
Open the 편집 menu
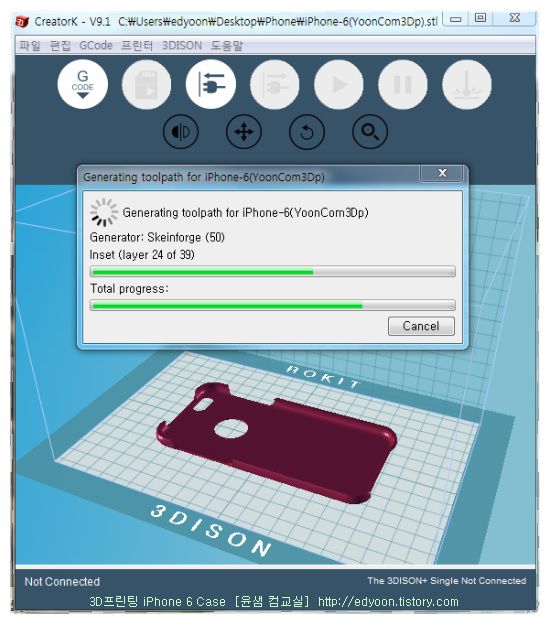pos(60,46)
